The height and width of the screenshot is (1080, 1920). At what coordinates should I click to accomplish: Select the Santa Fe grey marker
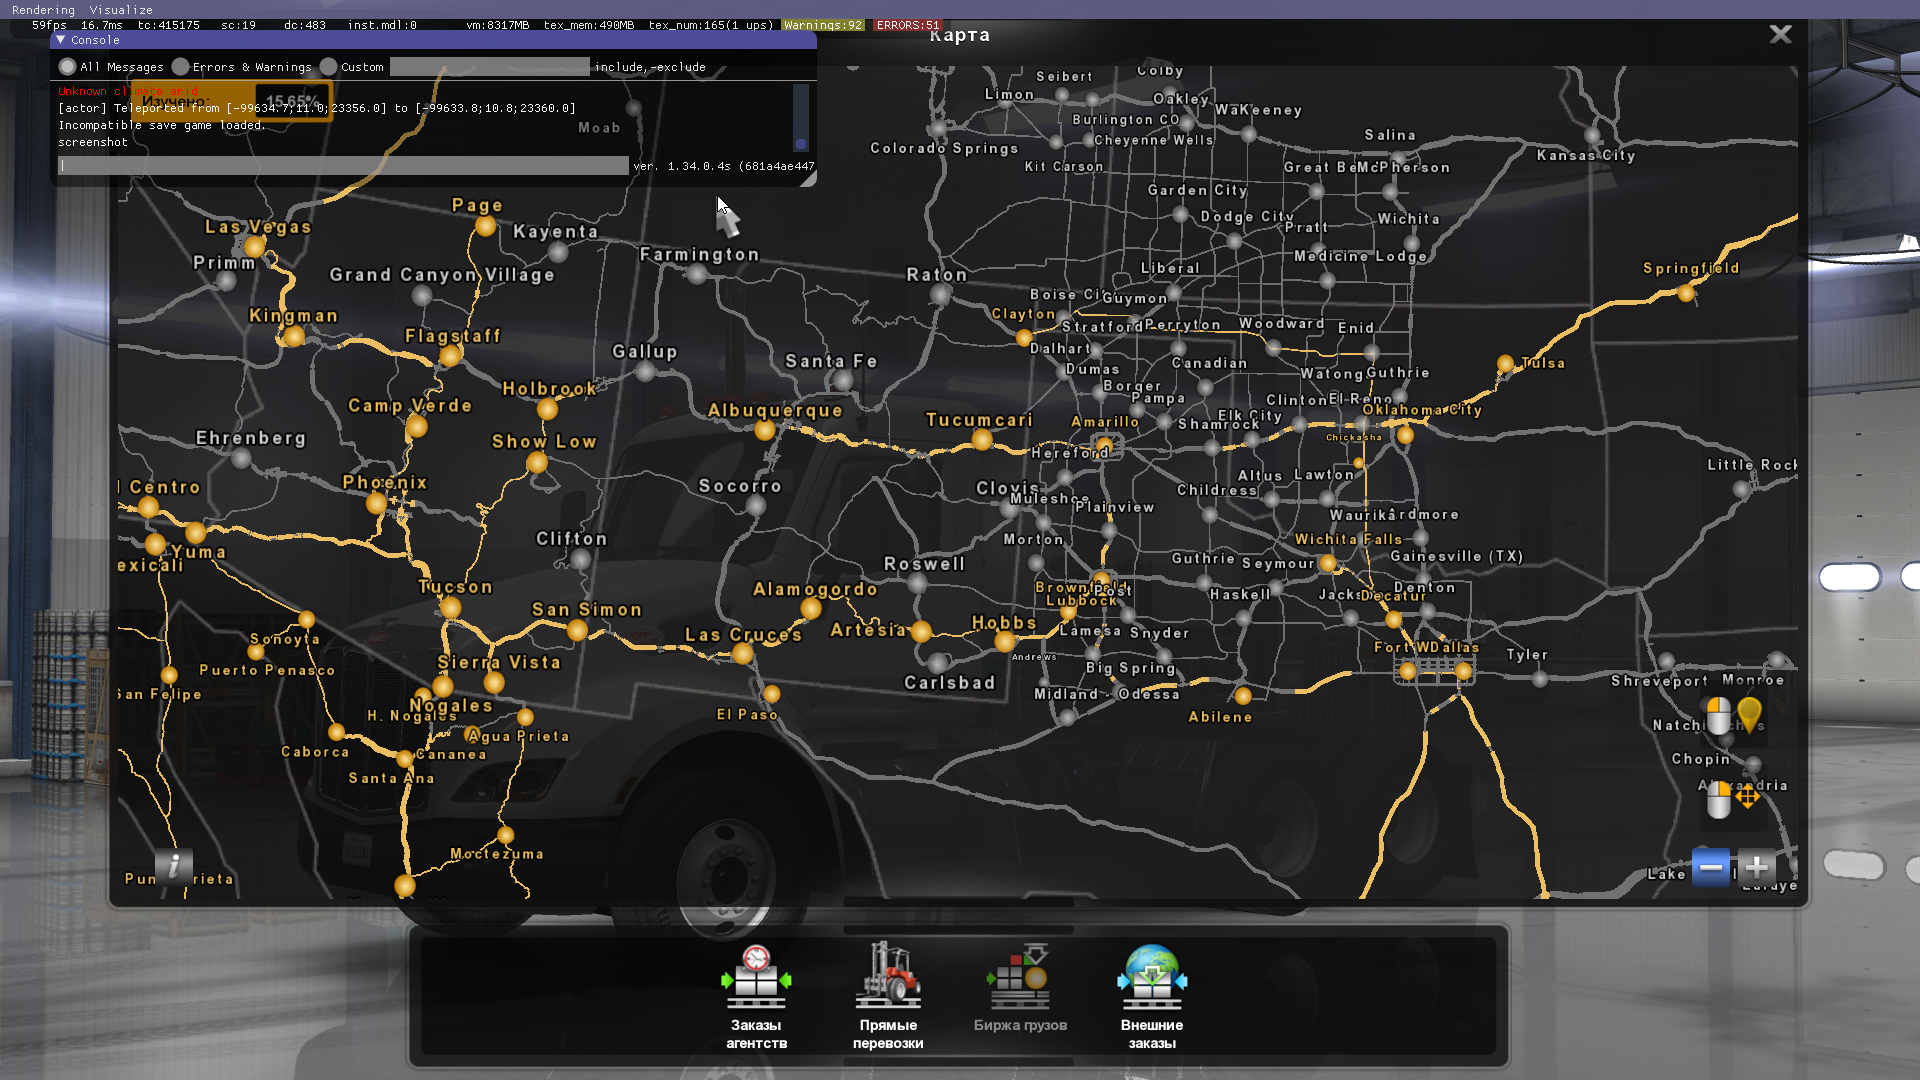pos(843,380)
